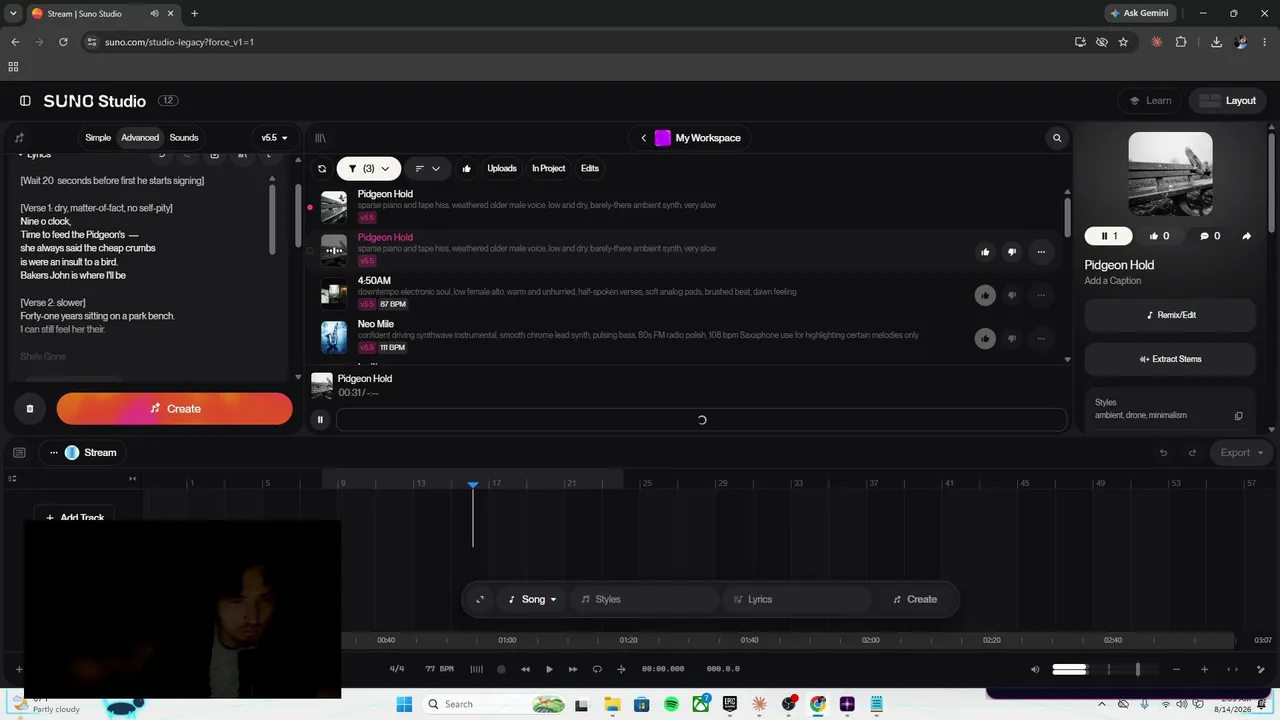Open Spotify from the Windows taskbar
The width and height of the screenshot is (1280, 720).
pos(671,704)
